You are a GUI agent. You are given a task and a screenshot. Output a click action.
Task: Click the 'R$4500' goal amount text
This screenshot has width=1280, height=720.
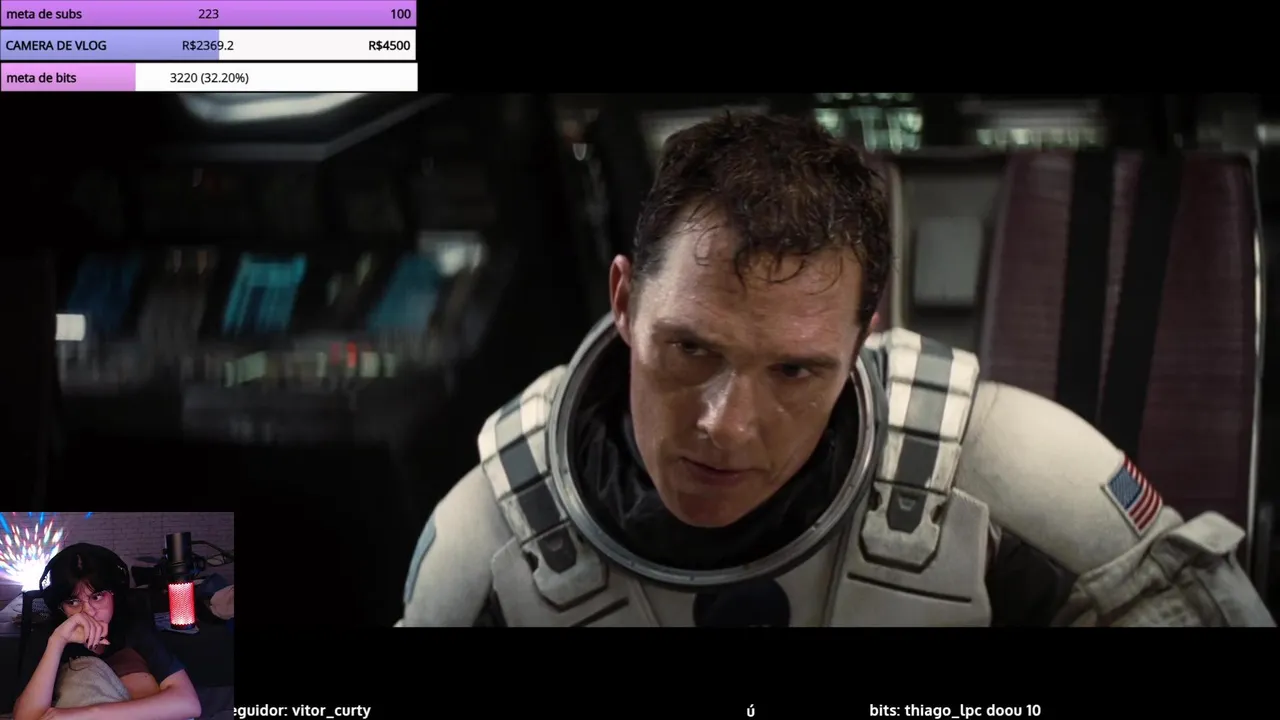(389, 46)
